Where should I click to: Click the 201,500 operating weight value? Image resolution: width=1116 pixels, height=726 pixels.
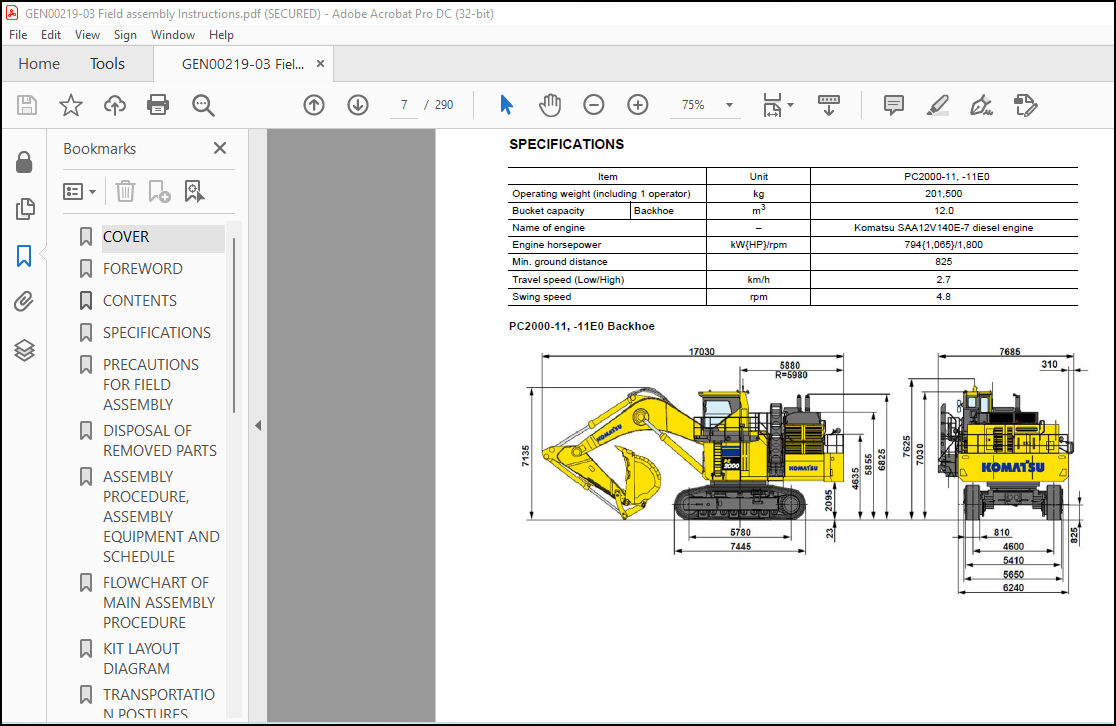[944, 194]
